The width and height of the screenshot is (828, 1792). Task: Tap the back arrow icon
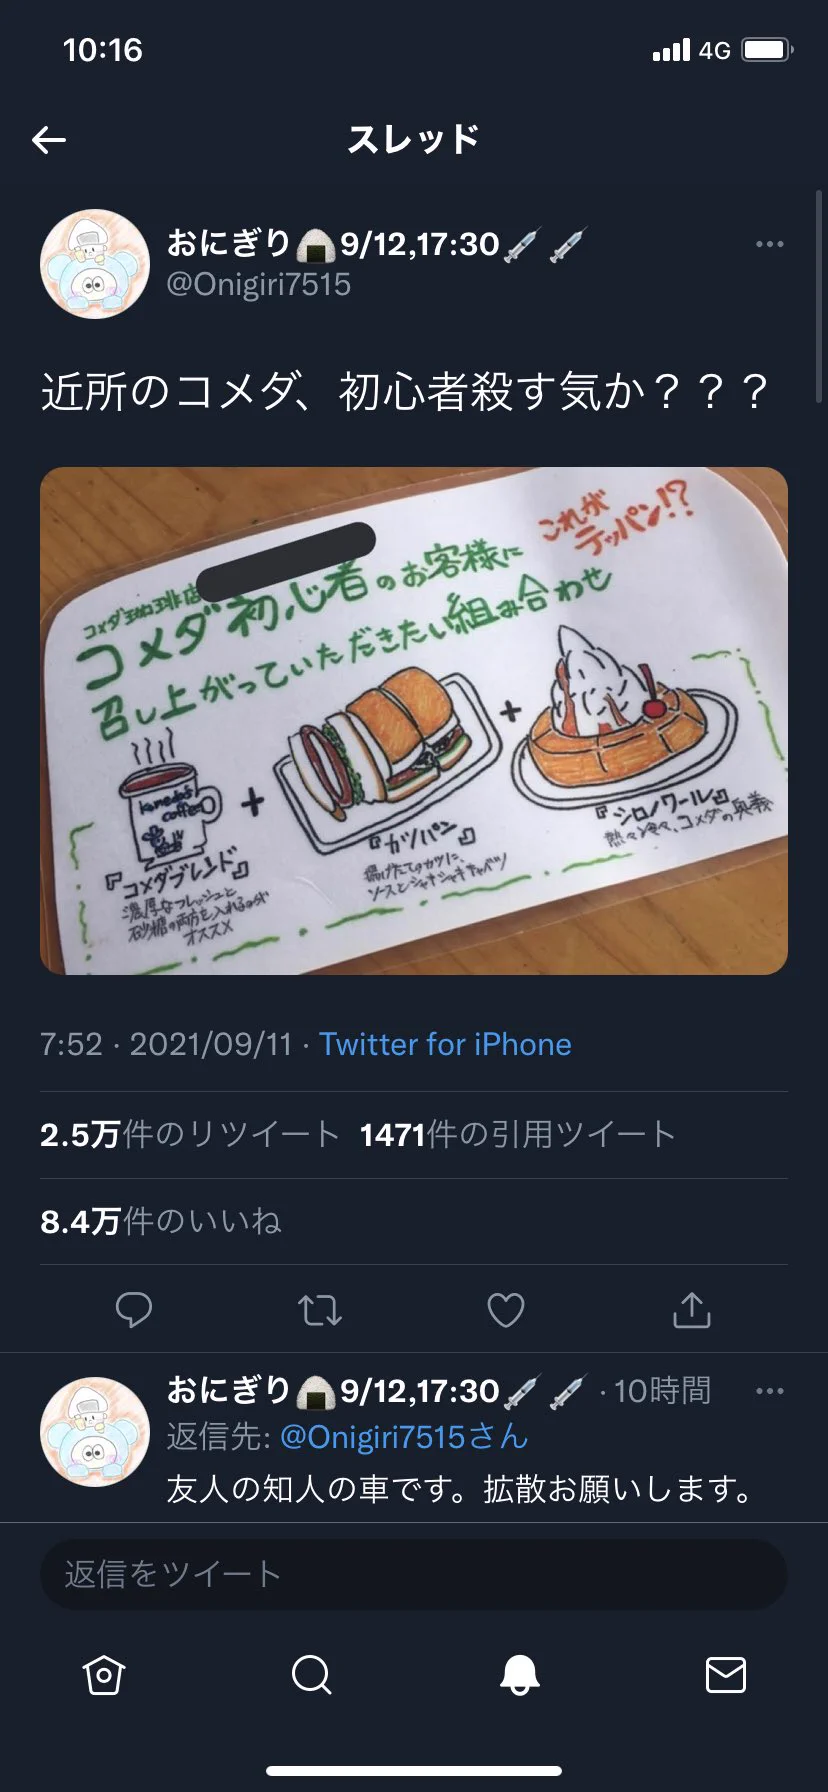point(48,140)
